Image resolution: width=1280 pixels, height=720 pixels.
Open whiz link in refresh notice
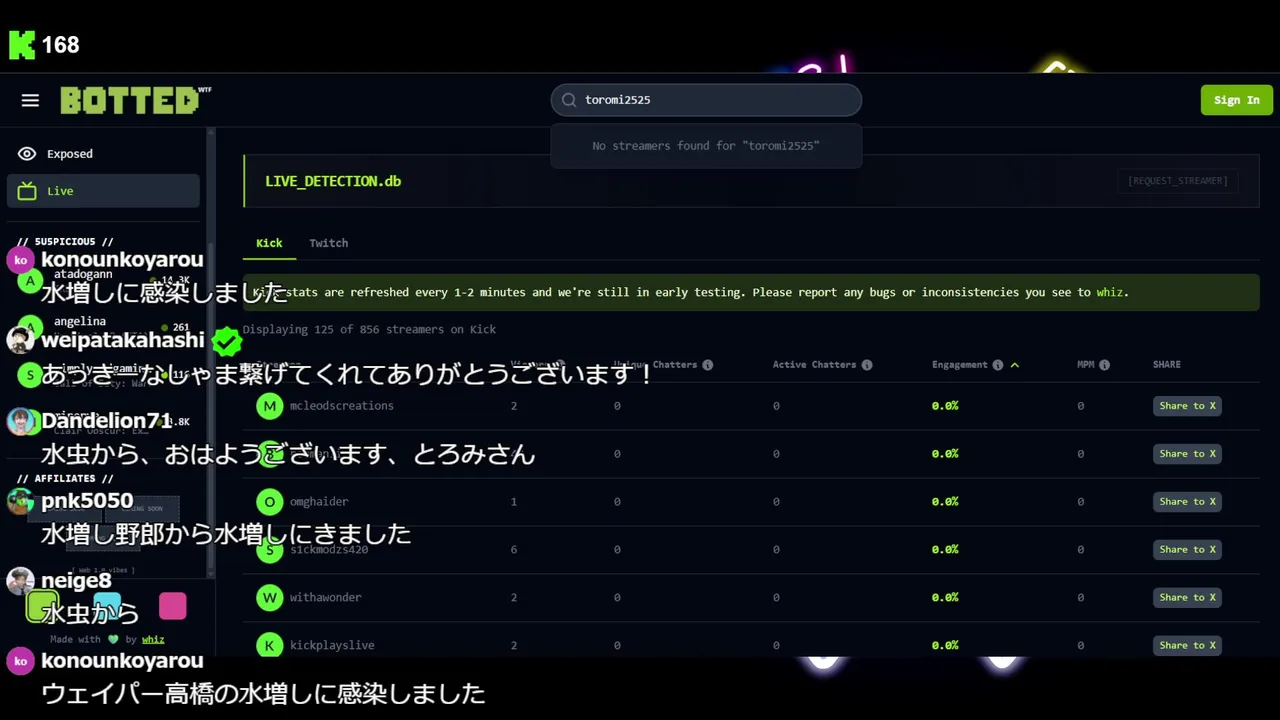click(x=1110, y=293)
